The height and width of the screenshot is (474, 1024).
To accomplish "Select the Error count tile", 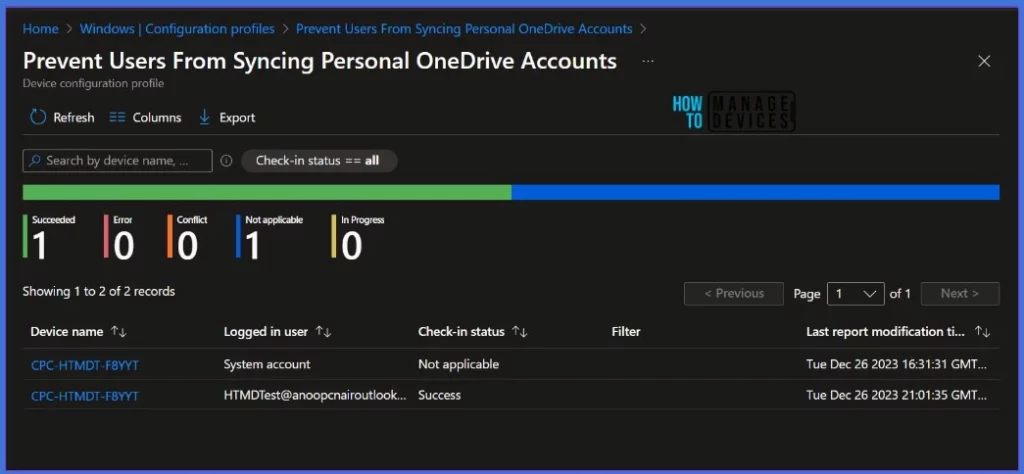I will (x=120, y=236).
